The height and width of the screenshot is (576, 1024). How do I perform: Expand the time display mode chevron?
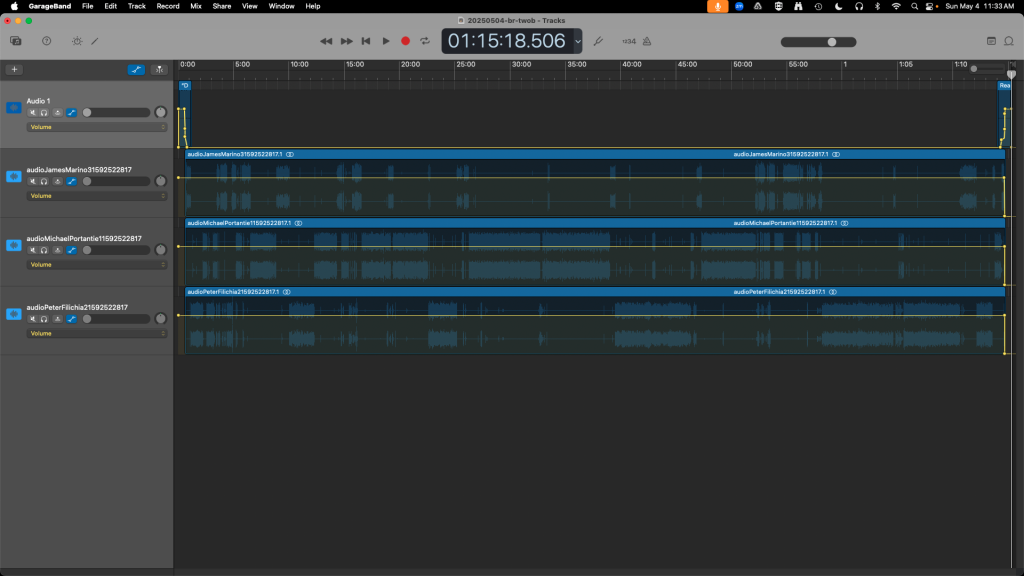point(578,41)
